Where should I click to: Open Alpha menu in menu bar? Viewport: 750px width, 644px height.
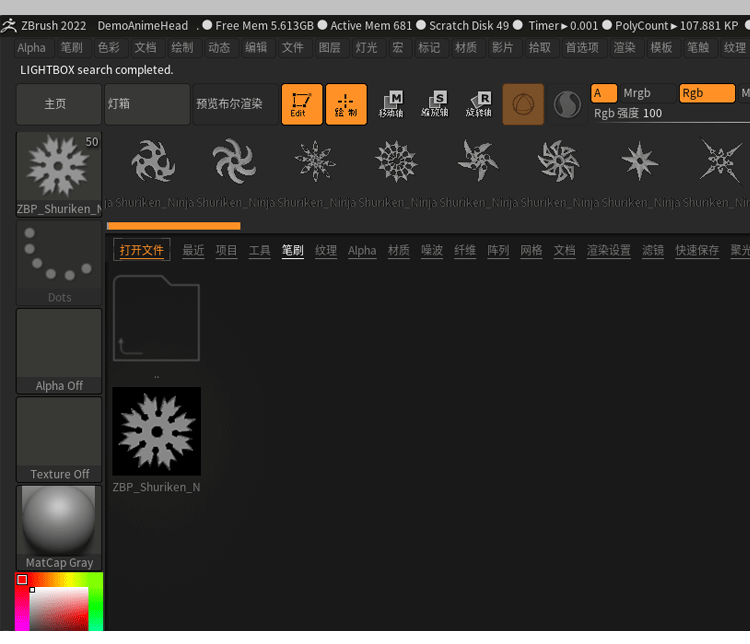coord(32,48)
